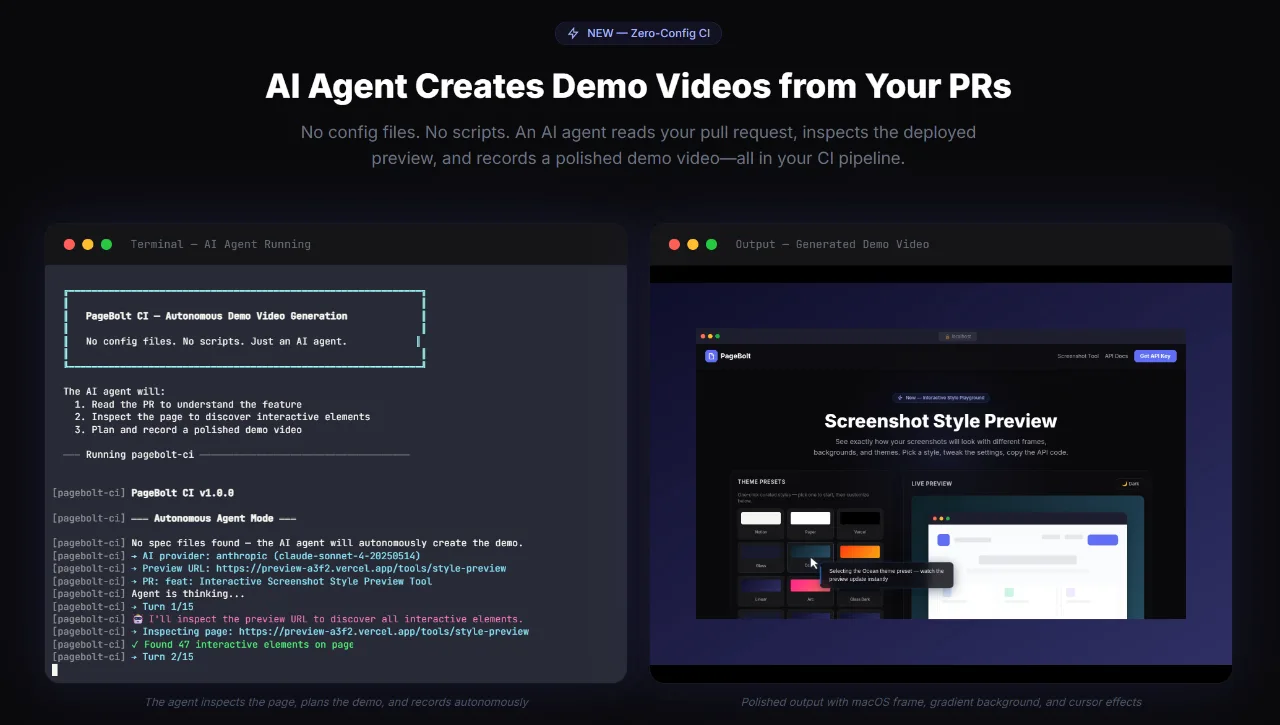Click the caption Polished output with macOS frame
Screen dimensions: 1280x725
(x=941, y=702)
